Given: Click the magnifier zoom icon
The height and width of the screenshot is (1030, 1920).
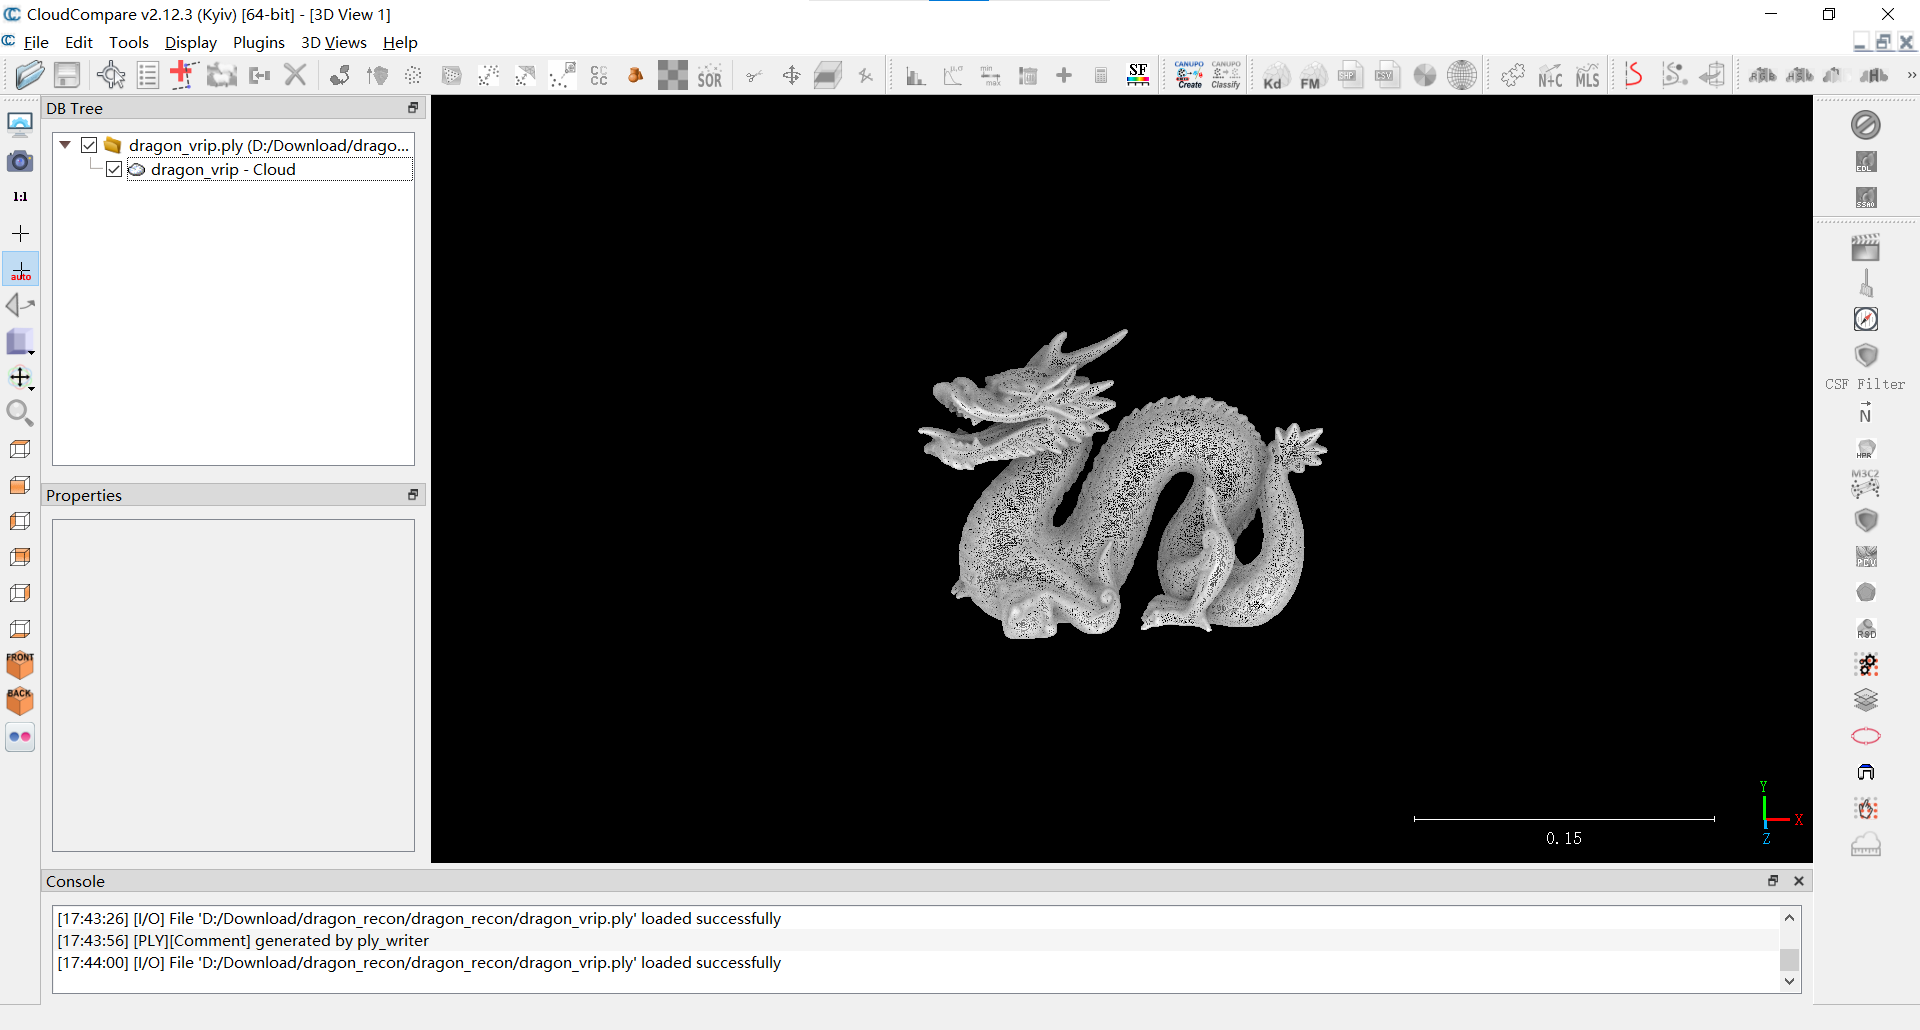Looking at the screenshot, I should click(20, 413).
